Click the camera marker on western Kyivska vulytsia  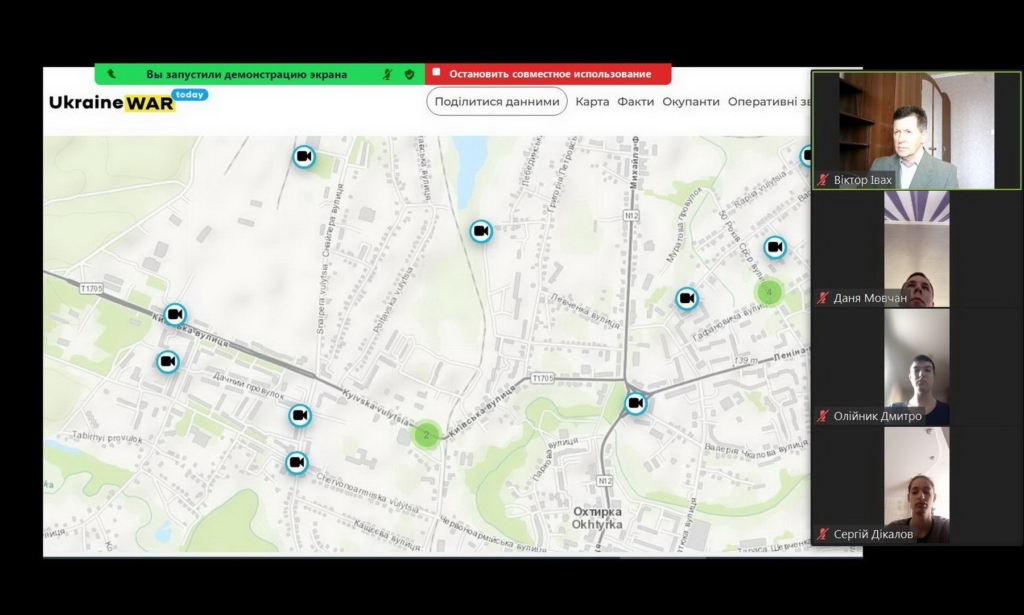click(175, 314)
